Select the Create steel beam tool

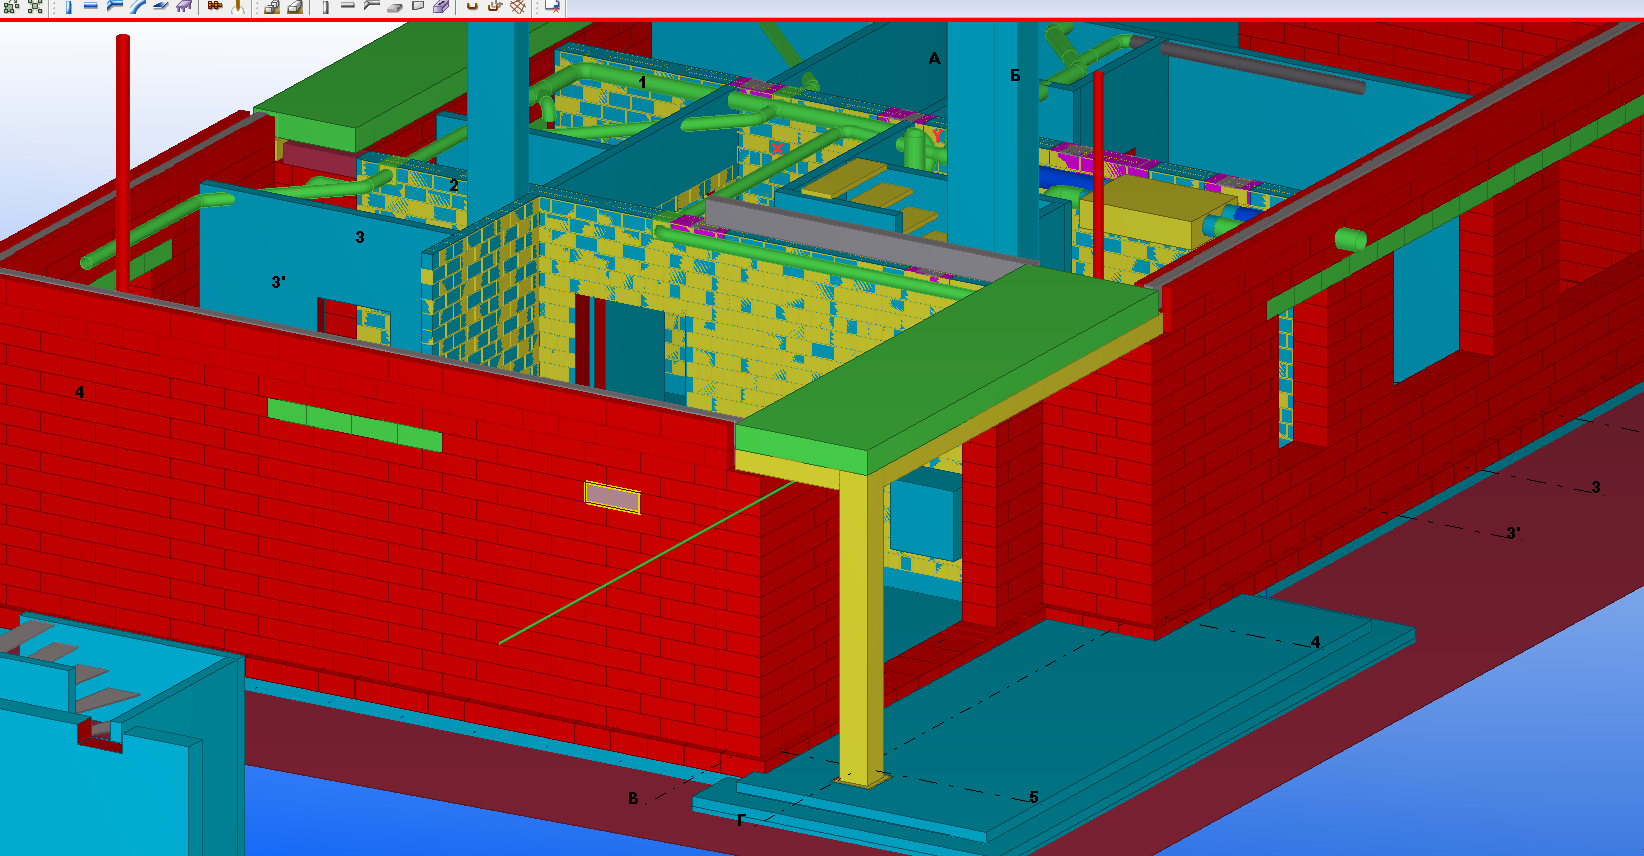(x=91, y=6)
